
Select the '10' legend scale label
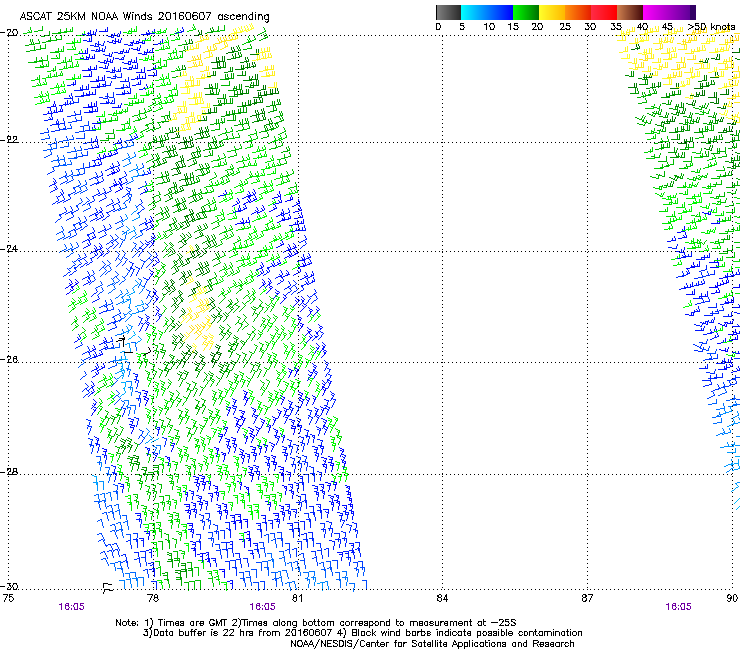(489, 27)
